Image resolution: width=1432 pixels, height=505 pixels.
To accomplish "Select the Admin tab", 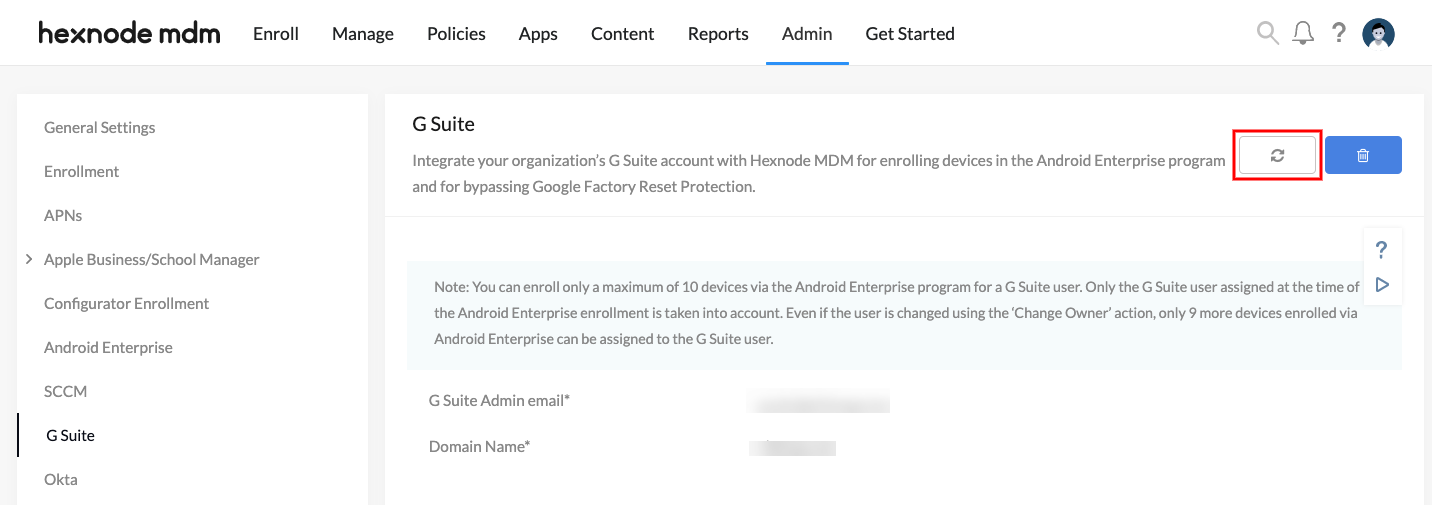I will pos(807,33).
